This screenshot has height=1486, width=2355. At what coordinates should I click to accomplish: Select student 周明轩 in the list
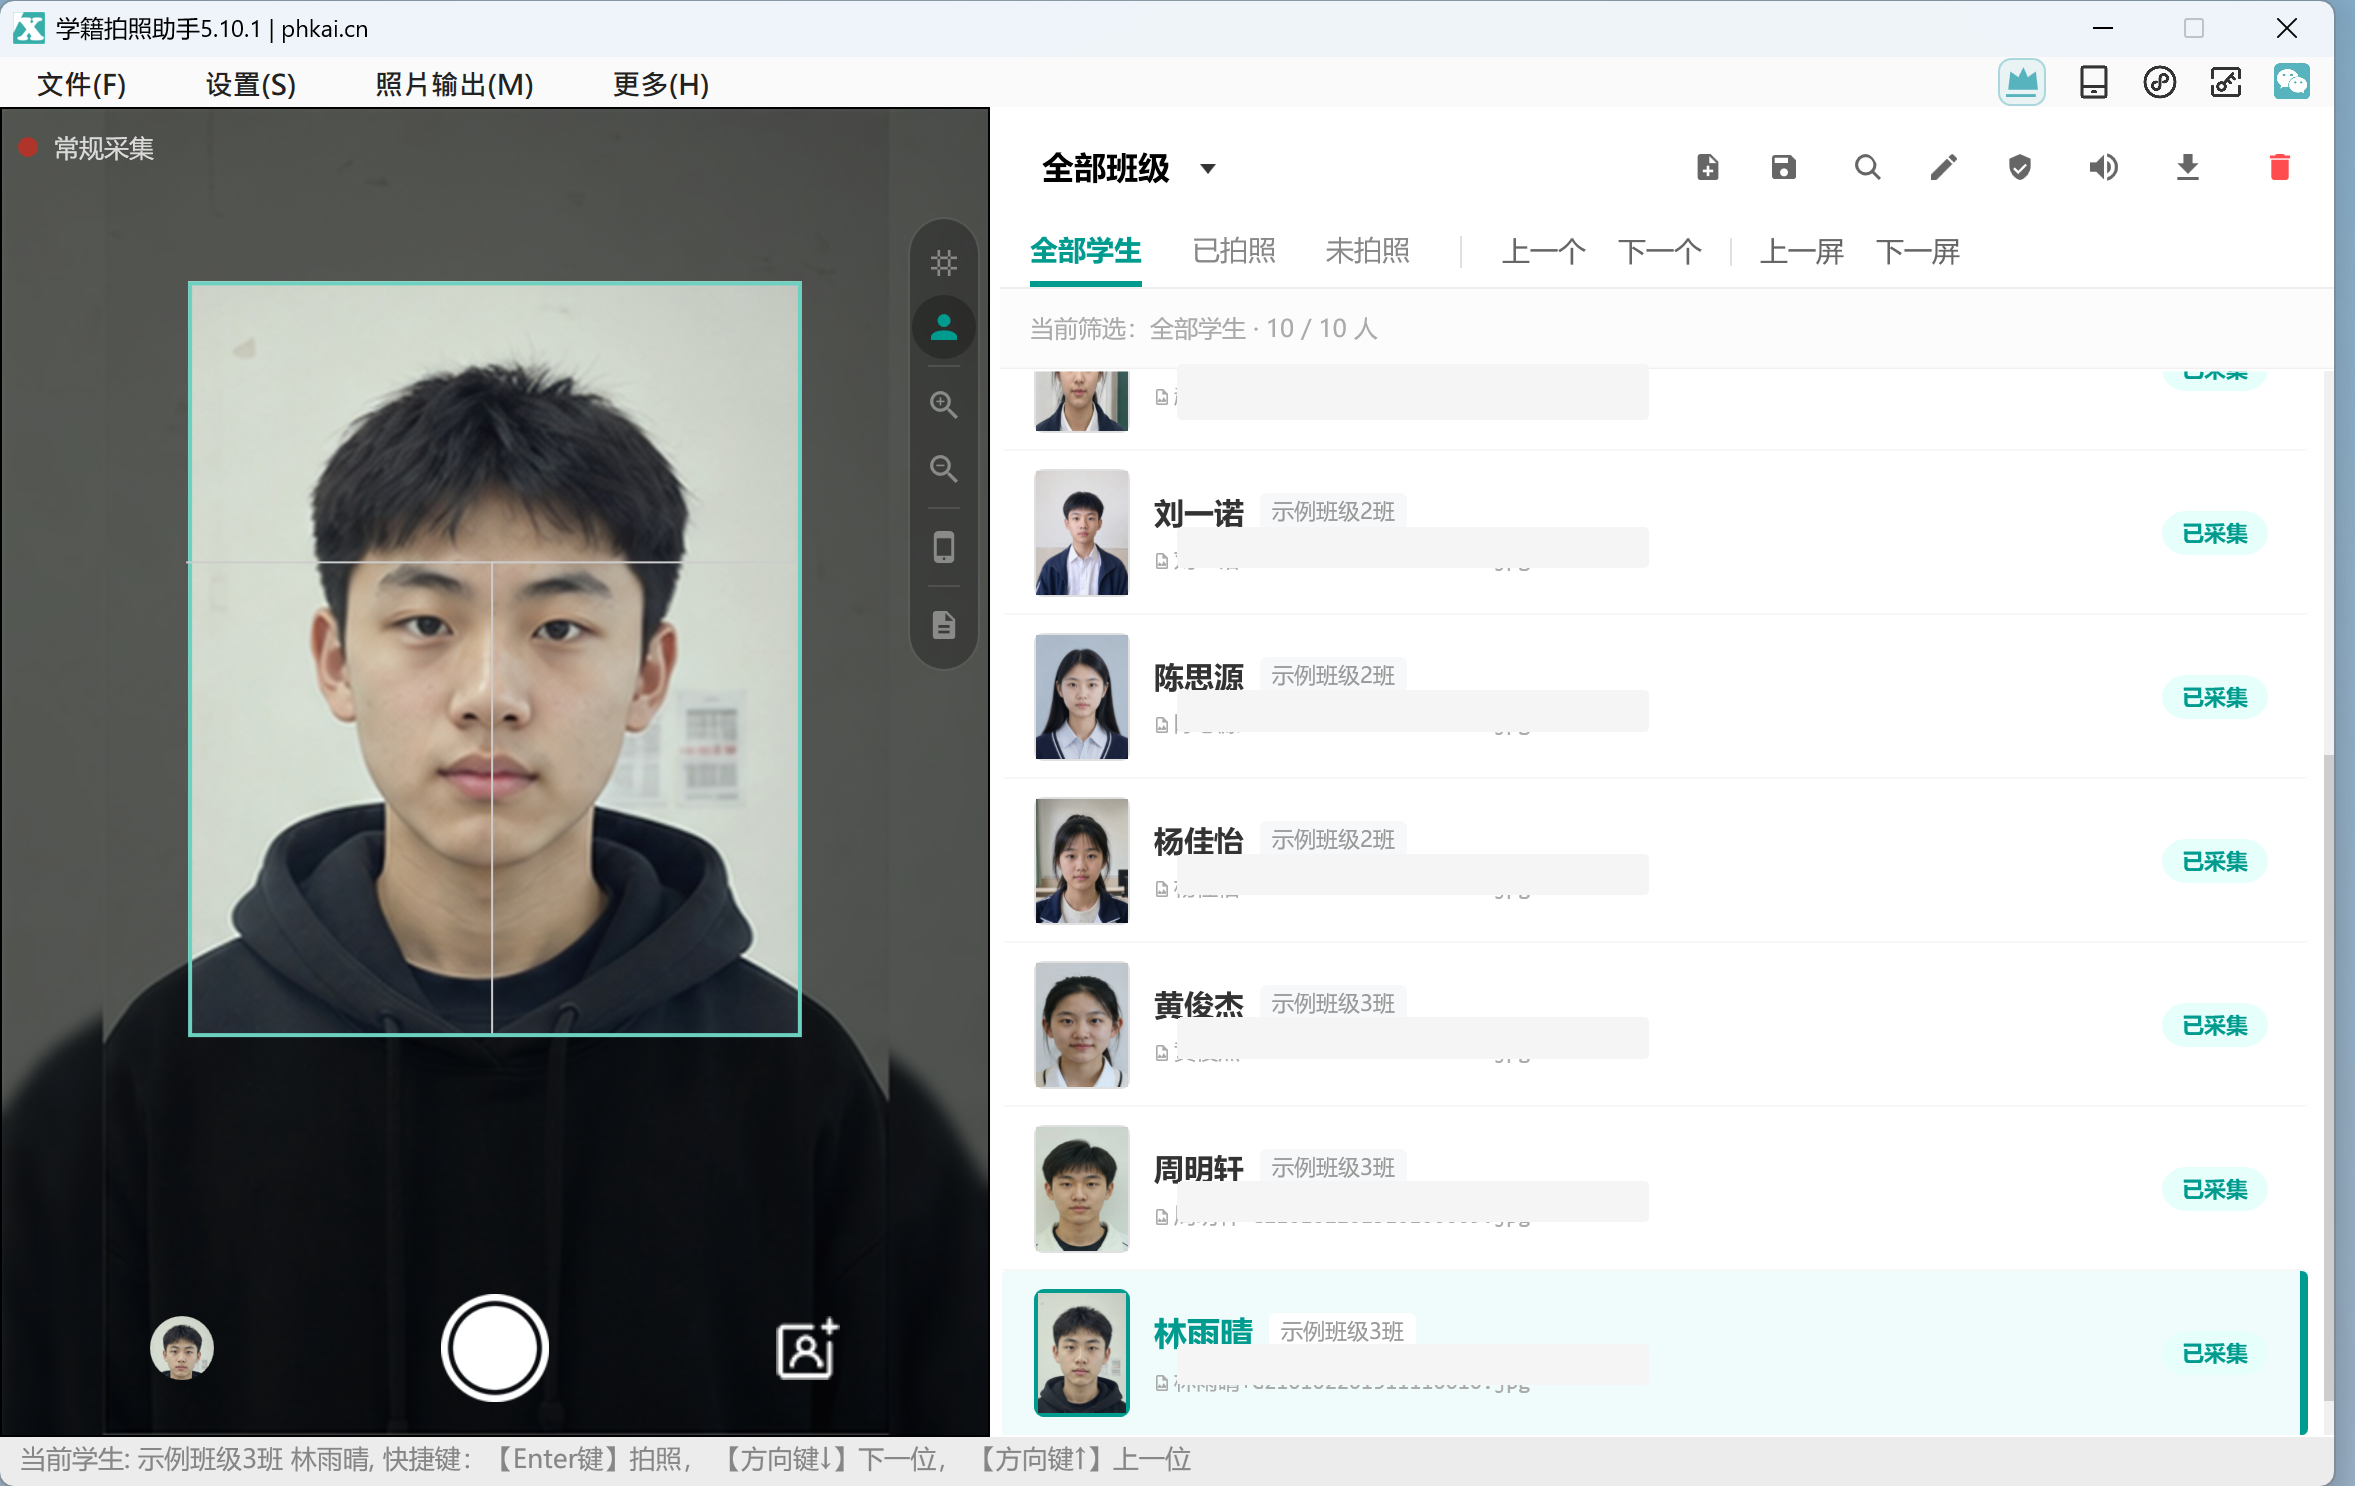[1654, 1188]
